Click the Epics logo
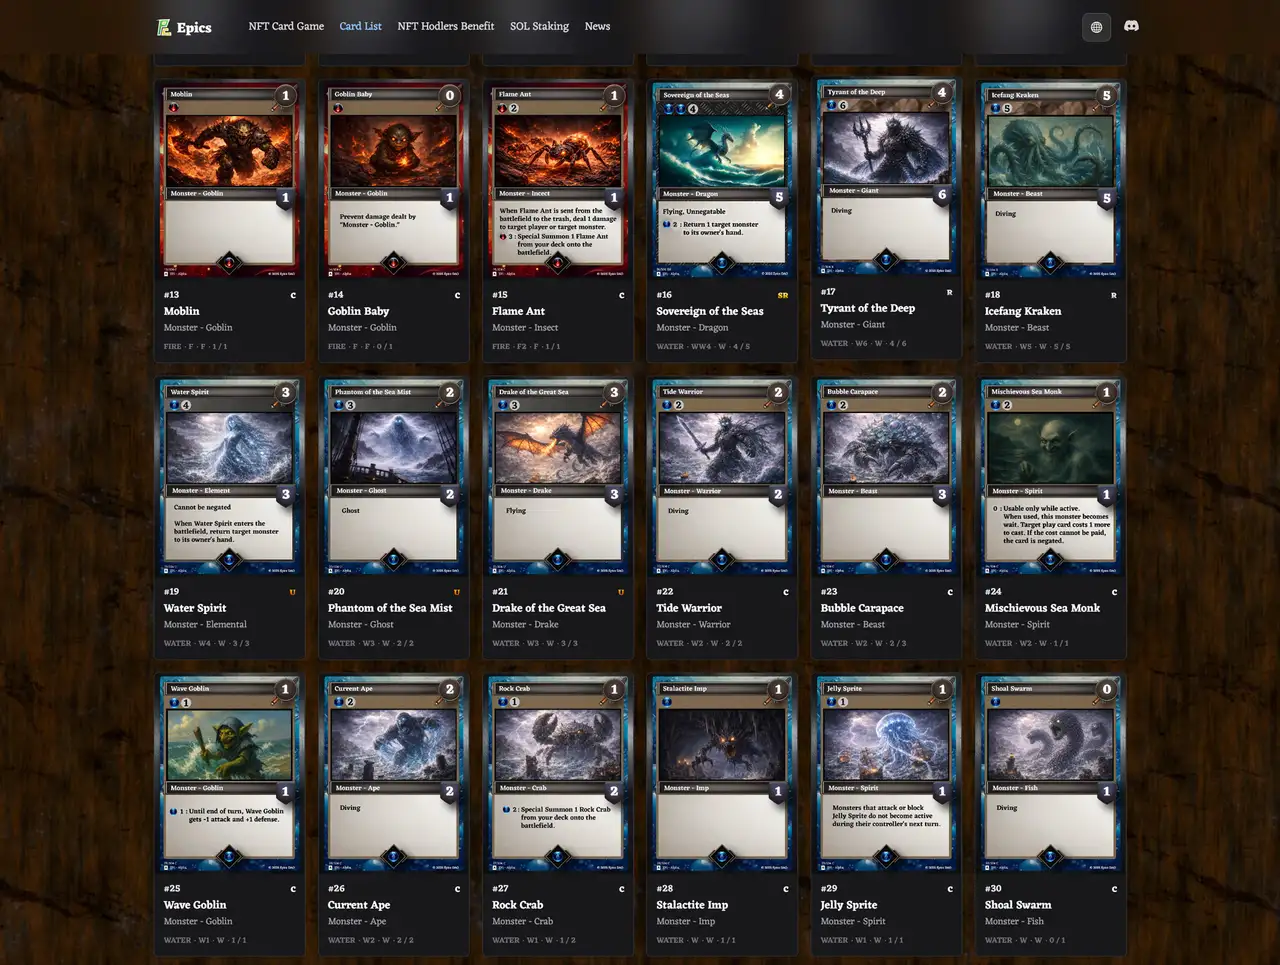1280x965 pixels. (183, 27)
